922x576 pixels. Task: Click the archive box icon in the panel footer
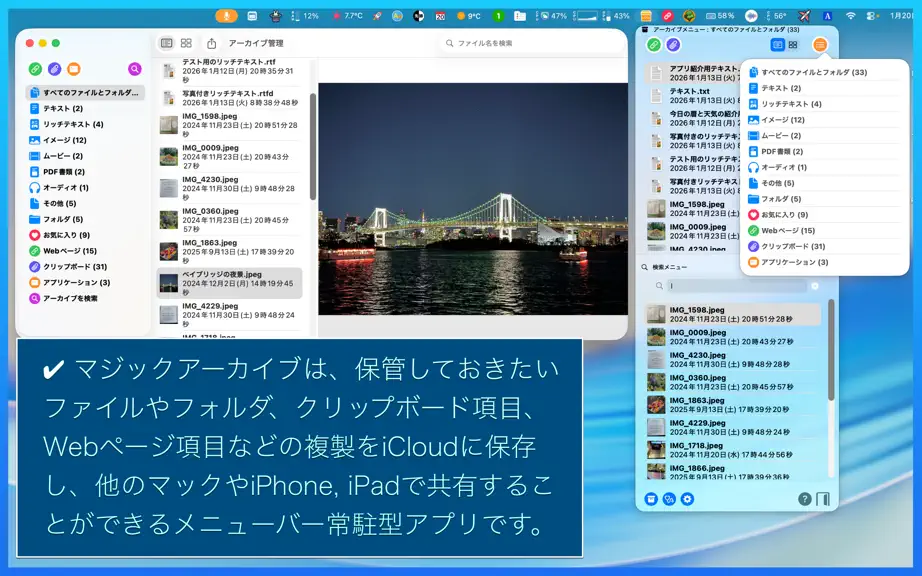[651, 499]
